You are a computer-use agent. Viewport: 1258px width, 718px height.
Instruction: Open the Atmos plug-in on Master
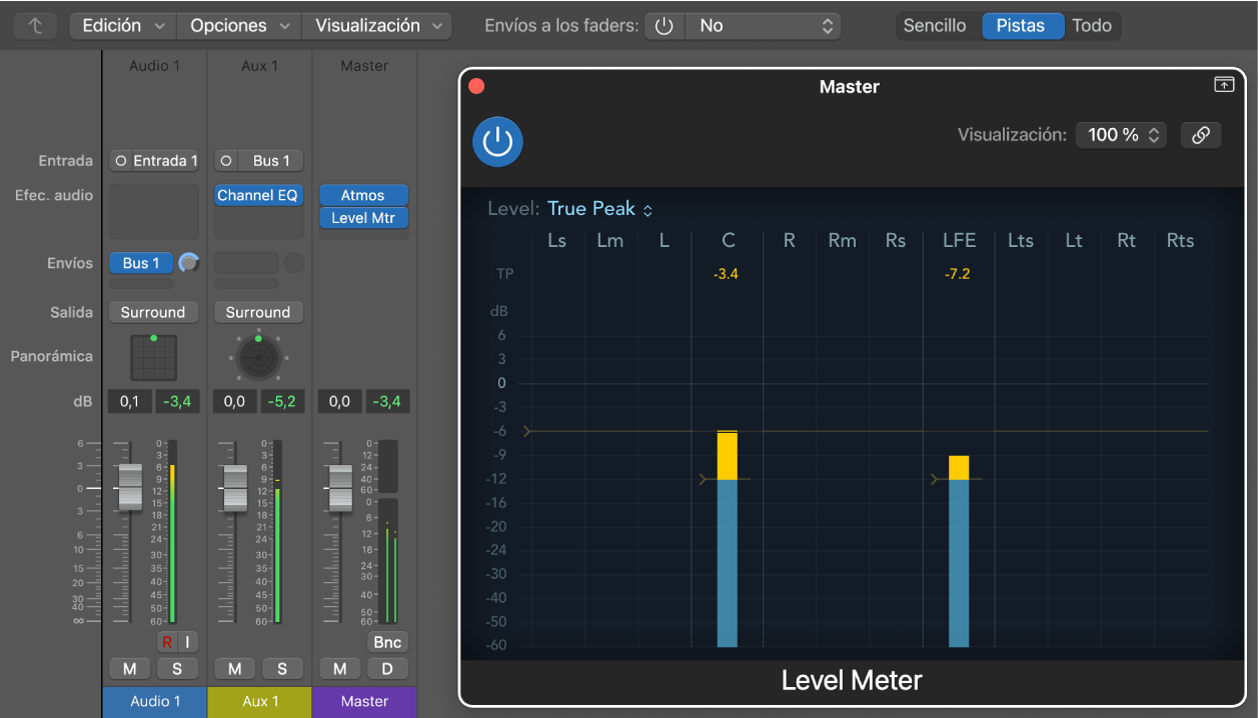click(x=364, y=195)
